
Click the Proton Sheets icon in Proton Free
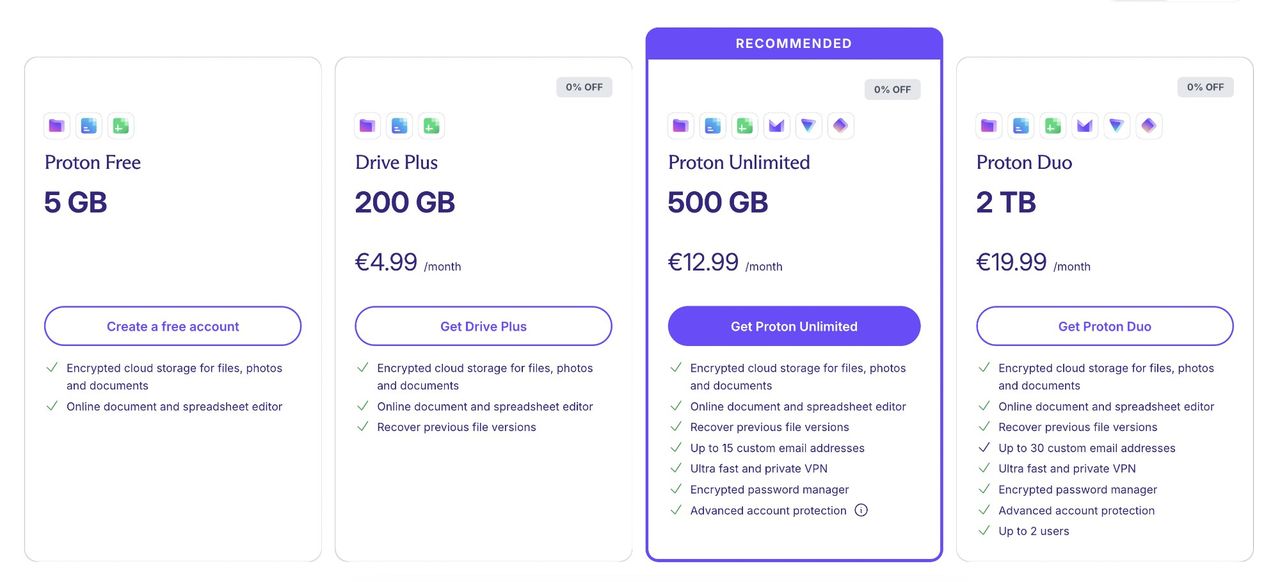coord(121,126)
